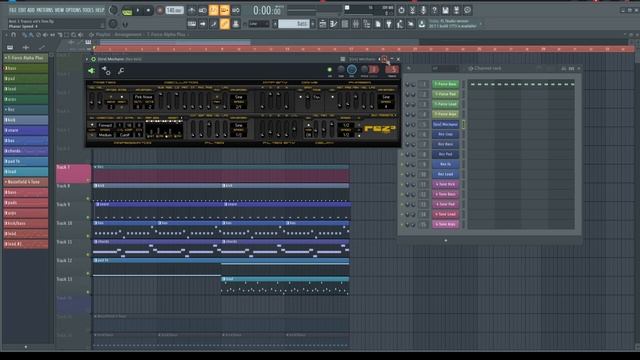Open the channel rack view icon
Screen dimensions: 640x360
tap(345, 24)
